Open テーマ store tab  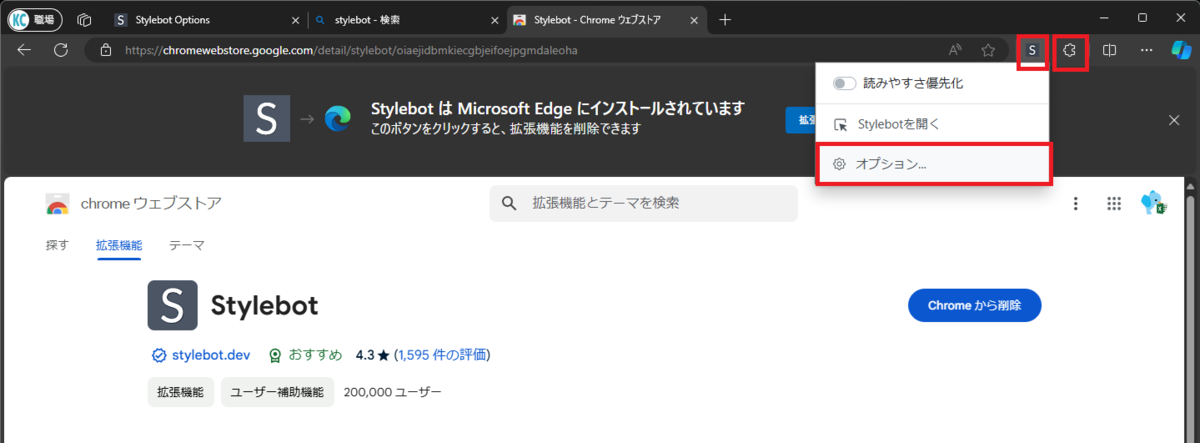(x=186, y=245)
